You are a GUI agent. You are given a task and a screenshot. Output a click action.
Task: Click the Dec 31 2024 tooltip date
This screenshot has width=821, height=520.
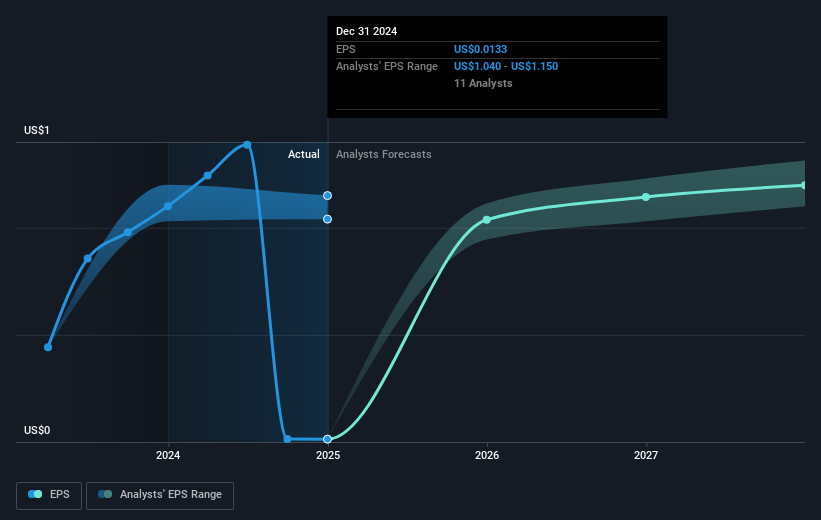[367, 31]
